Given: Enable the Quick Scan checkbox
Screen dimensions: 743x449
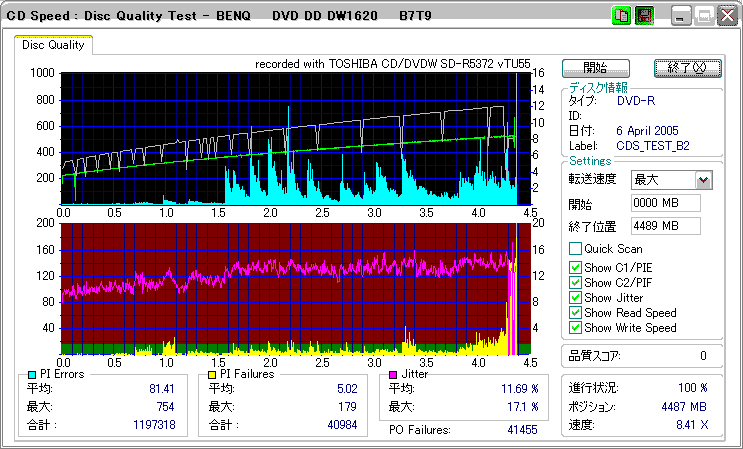Looking at the screenshot, I should point(575,249).
